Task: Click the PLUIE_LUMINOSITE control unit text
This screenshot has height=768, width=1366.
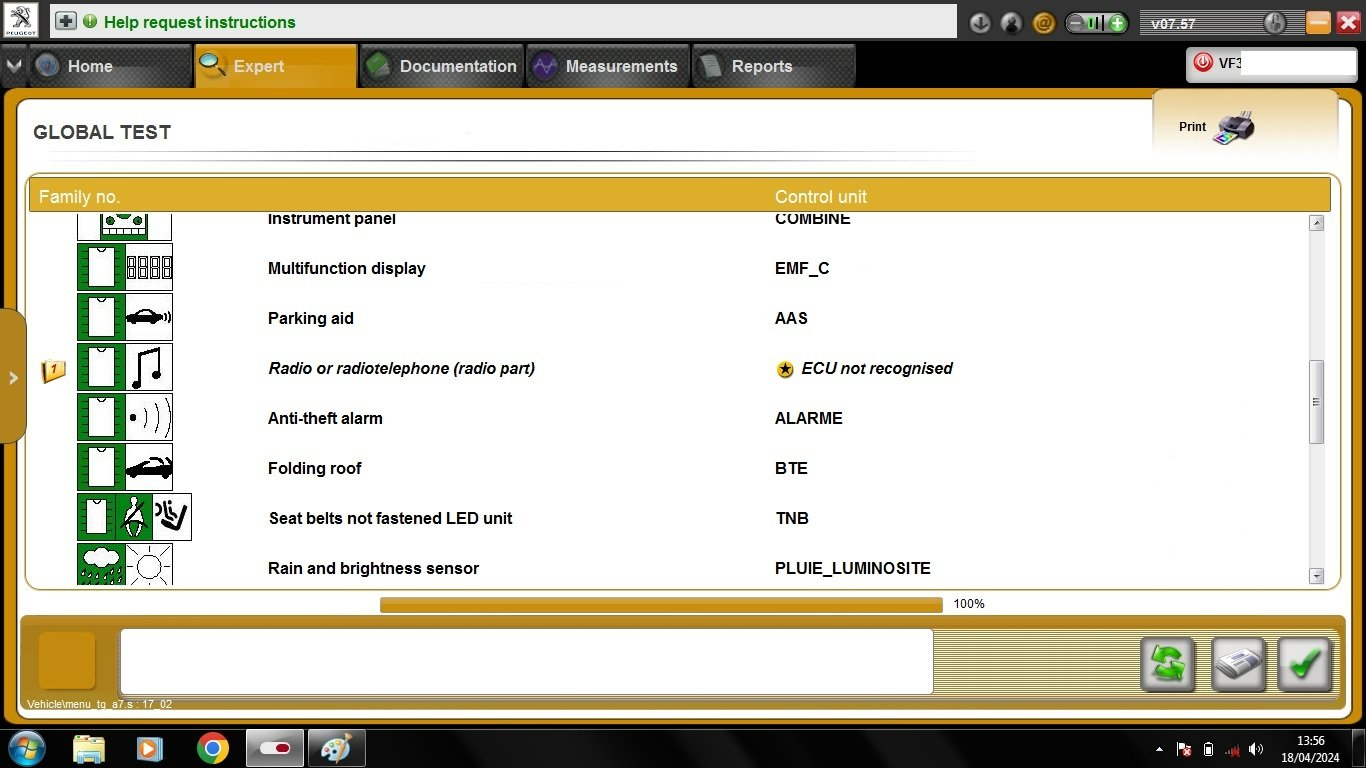Action: click(x=853, y=568)
